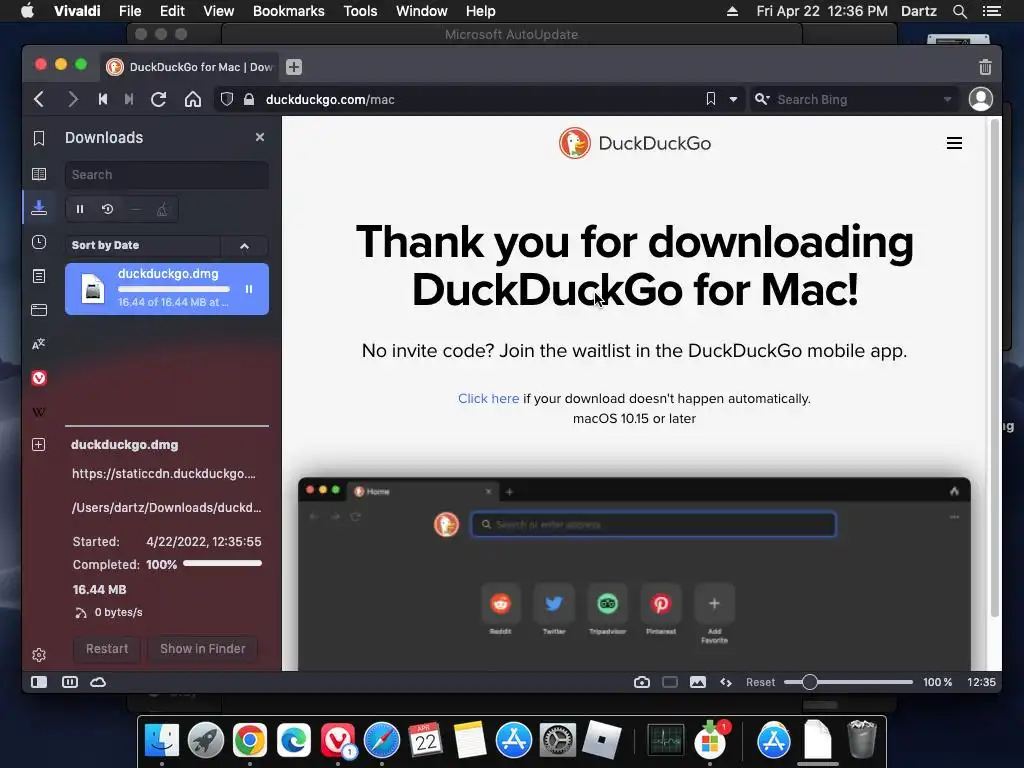
Task: Bookmark this page in address bar
Action: (711, 99)
